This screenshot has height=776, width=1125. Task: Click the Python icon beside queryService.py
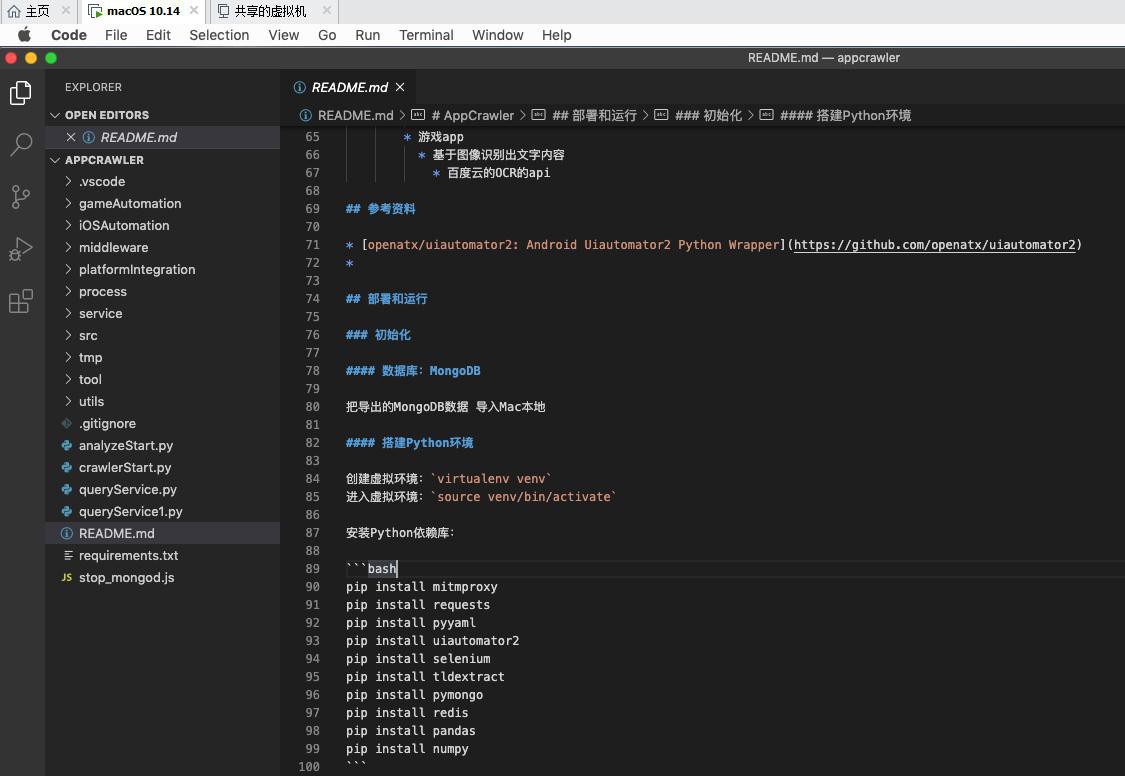(x=67, y=490)
